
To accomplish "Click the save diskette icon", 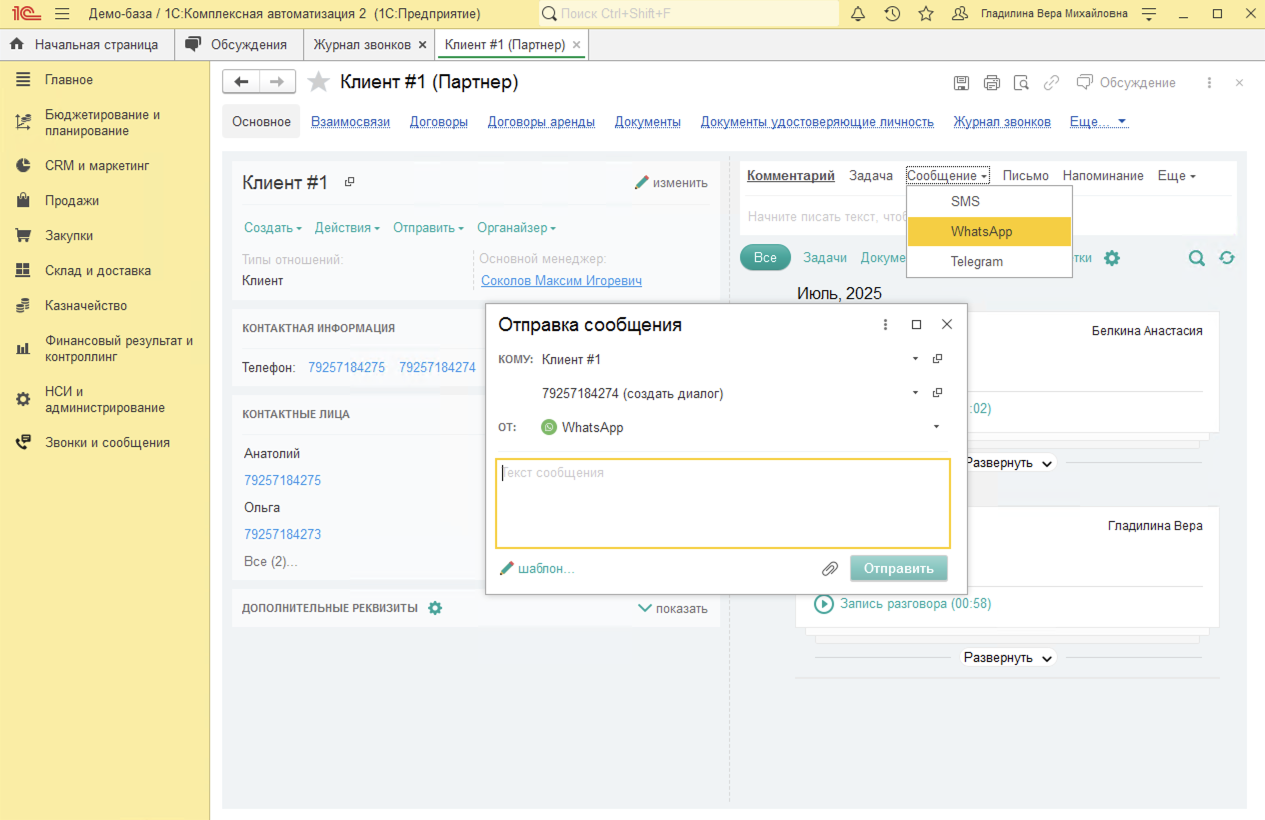I will 961,83.
